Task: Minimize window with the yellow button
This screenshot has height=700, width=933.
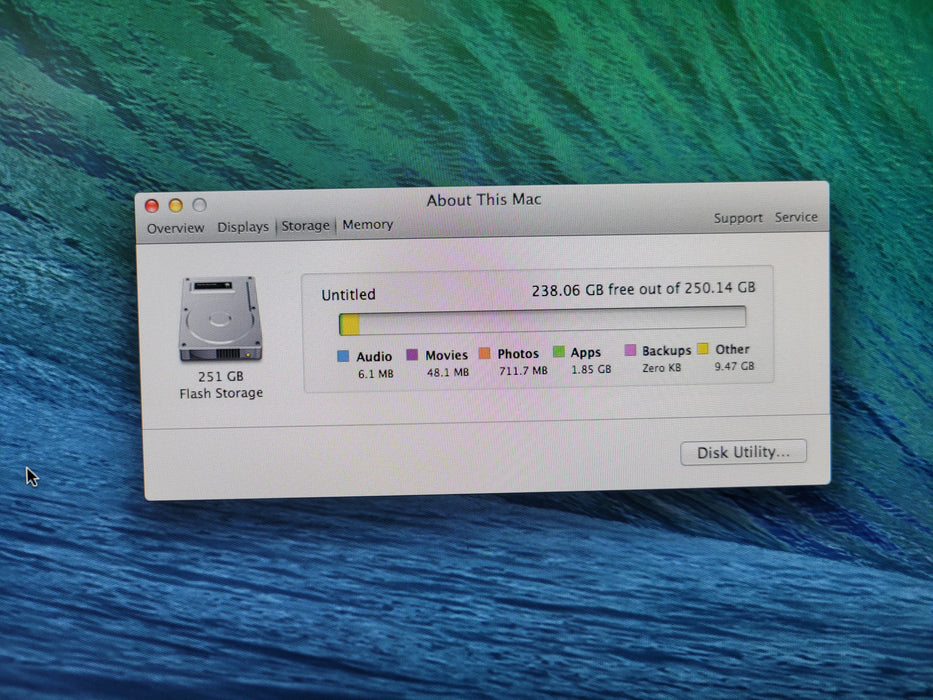Action: (176, 205)
